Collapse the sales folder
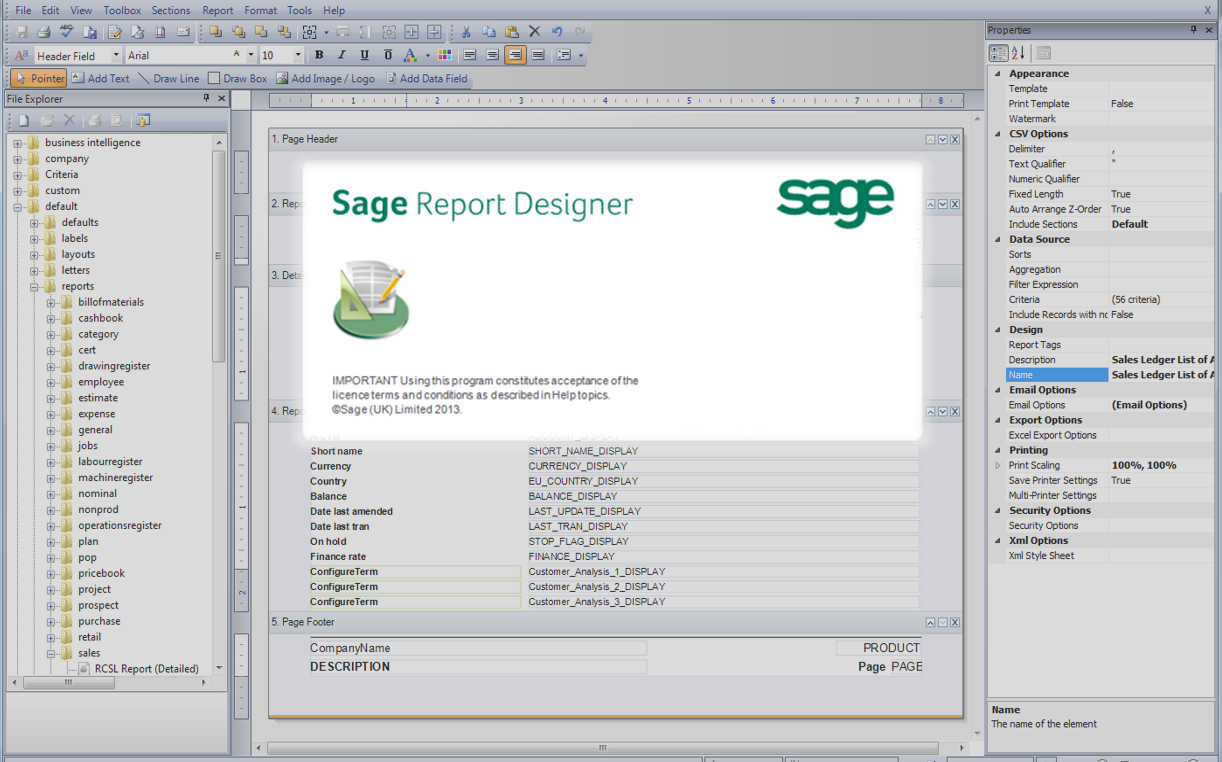This screenshot has width=1222, height=762. pos(51,654)
